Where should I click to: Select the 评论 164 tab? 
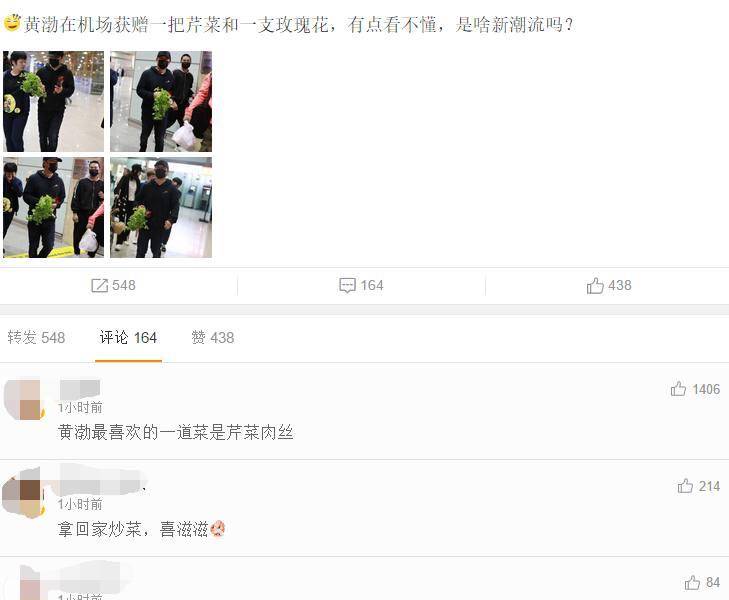128,337
